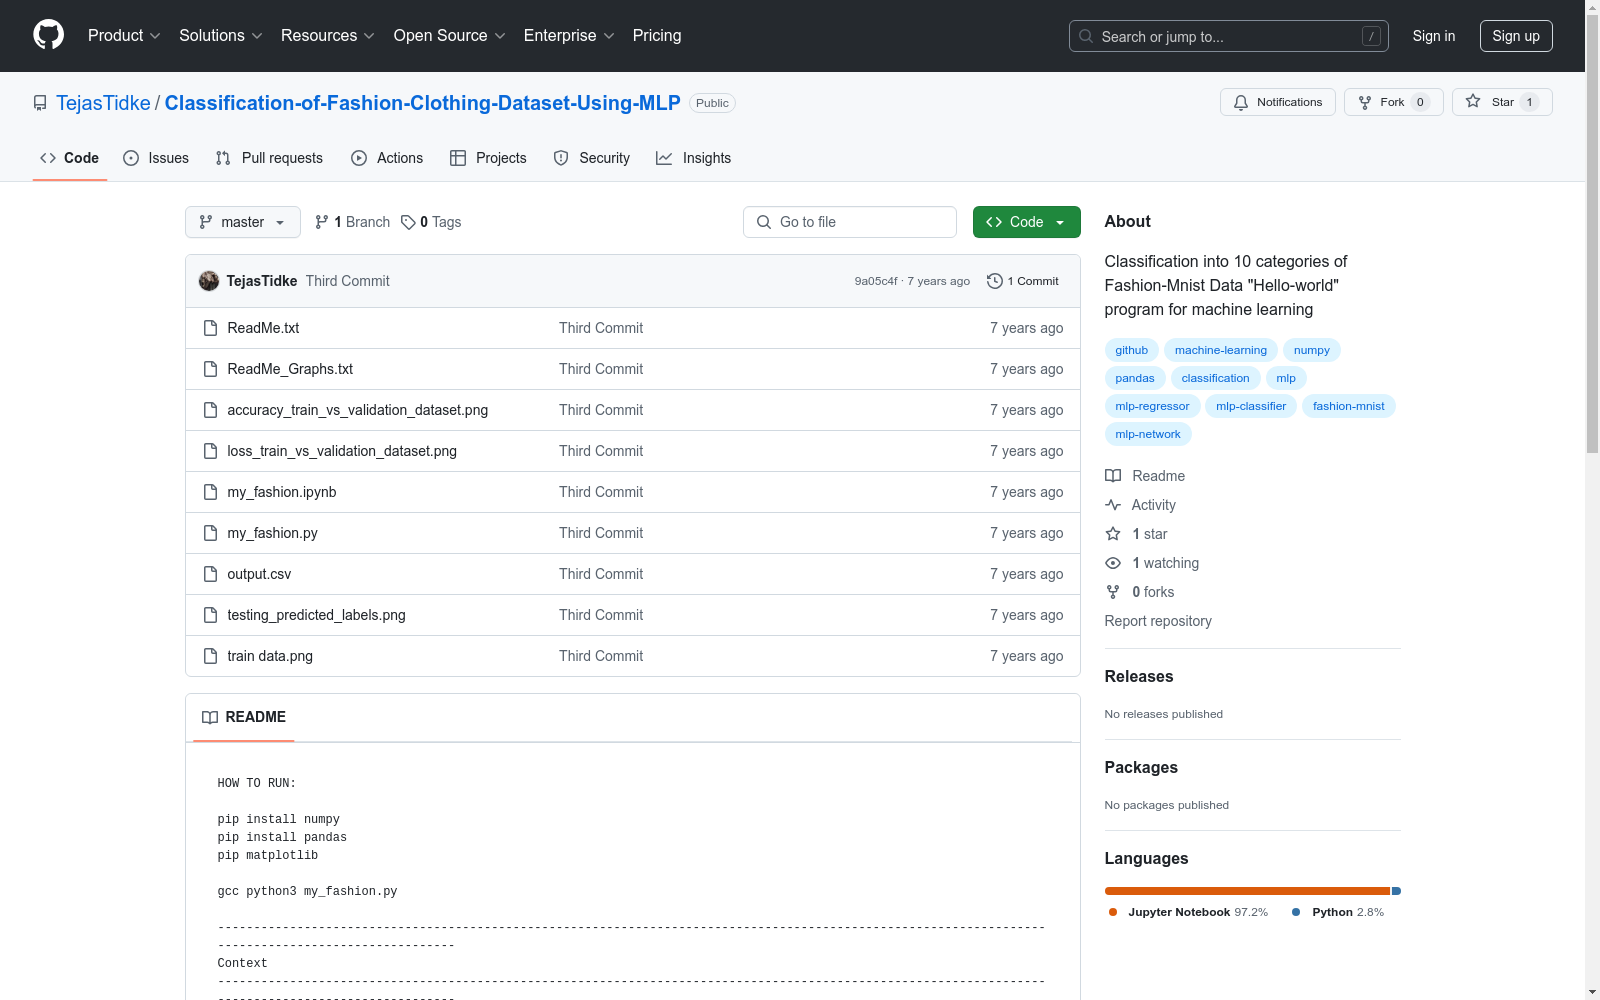Expand the Resources menu

[x=328, y=35]
